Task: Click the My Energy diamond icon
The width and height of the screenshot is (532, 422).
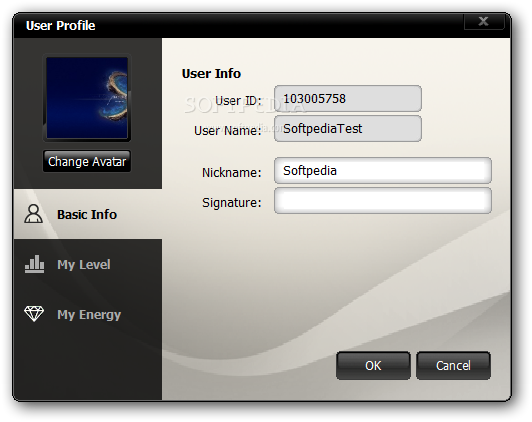Action: click(x=34, y=314)
